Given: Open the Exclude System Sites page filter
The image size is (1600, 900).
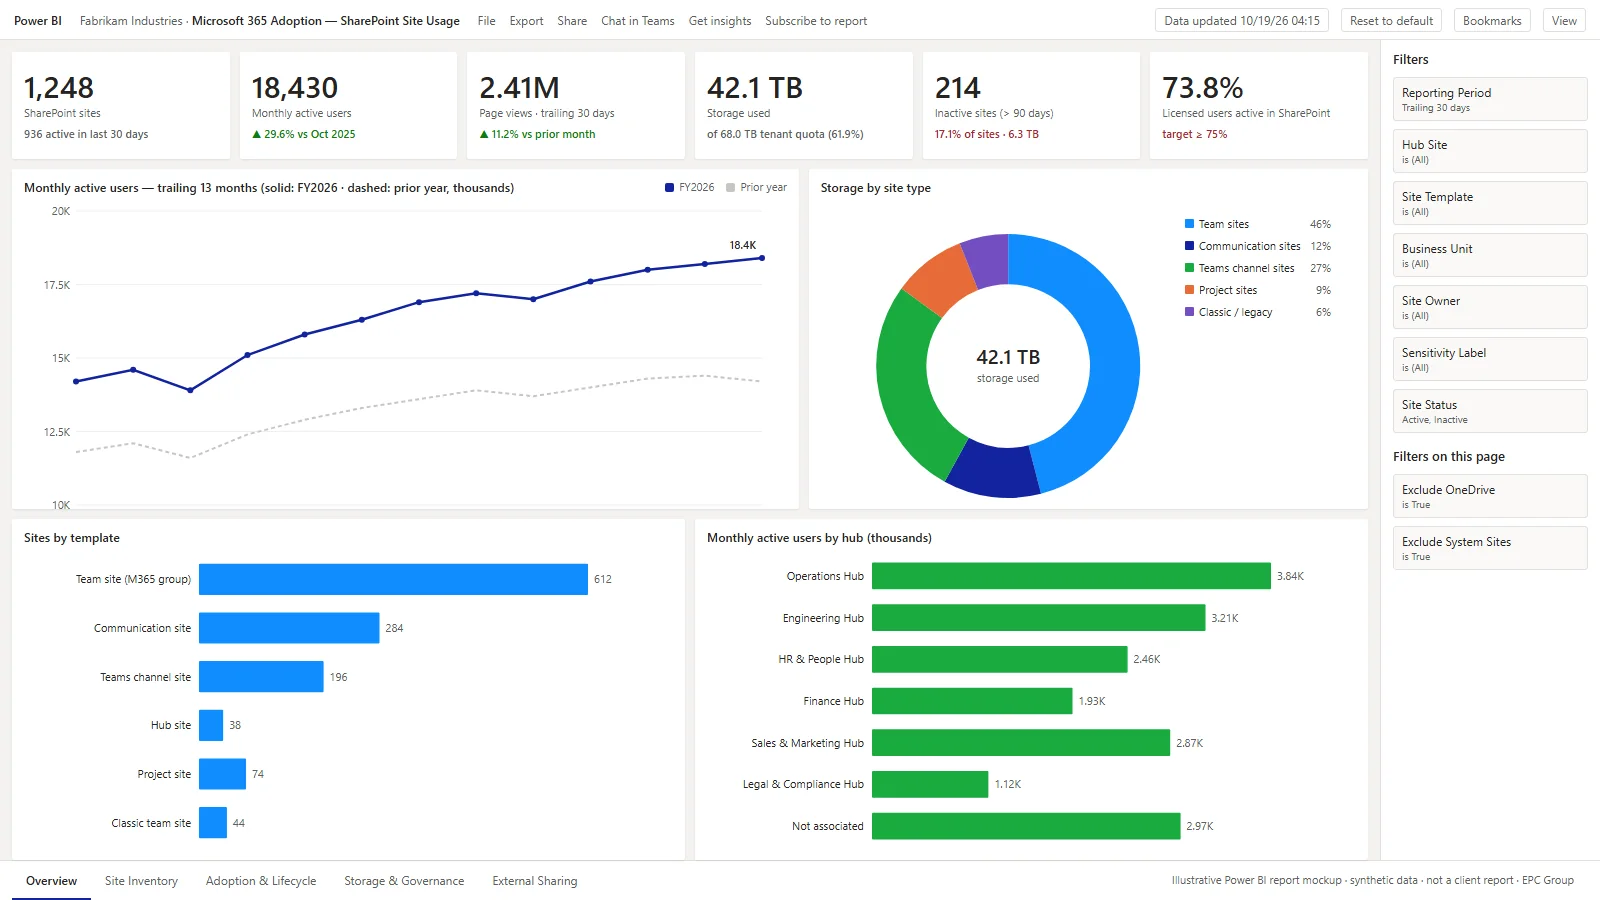Looking at the screenshot, I should [x=1490, y=548].
